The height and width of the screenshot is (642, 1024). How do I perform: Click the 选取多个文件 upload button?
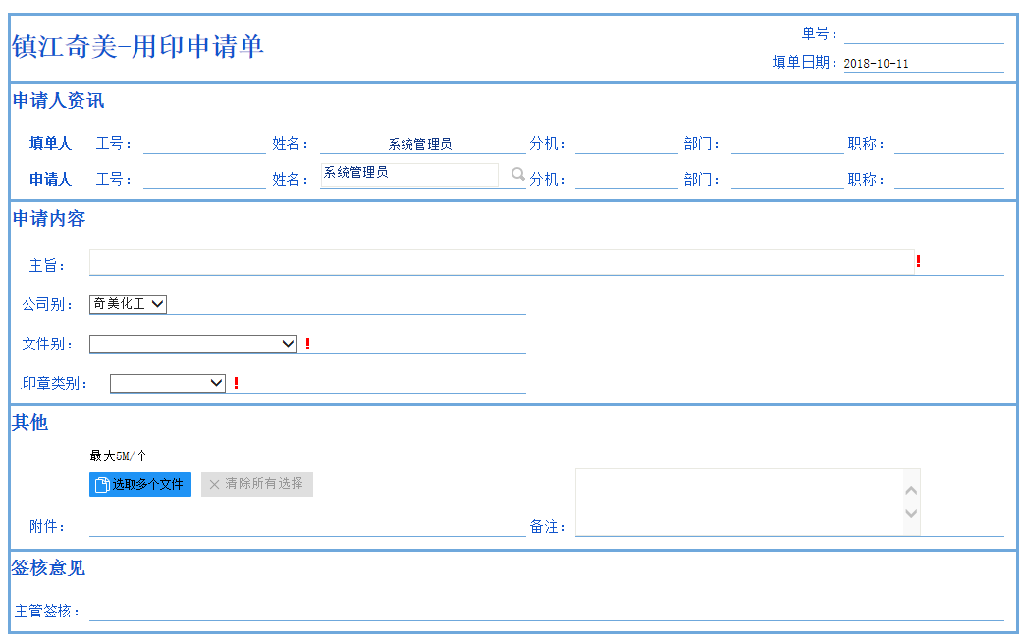click(140, 485)
